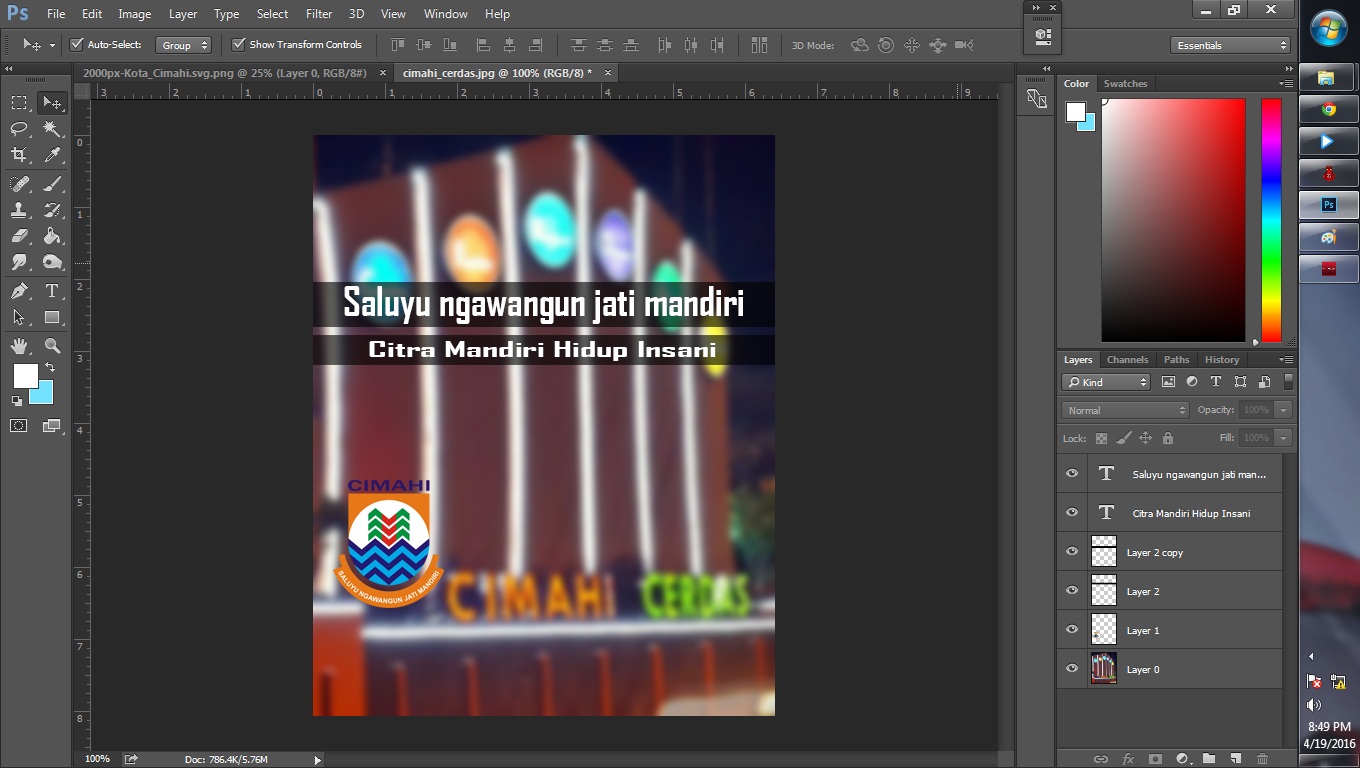Select the Lasso tool

coord(18,128)
